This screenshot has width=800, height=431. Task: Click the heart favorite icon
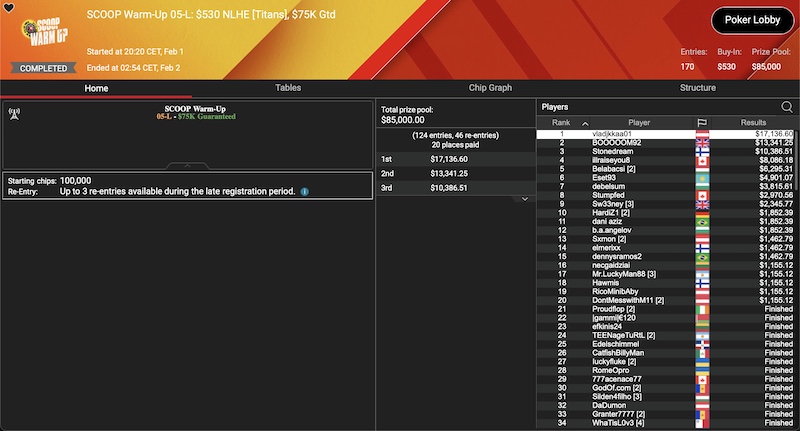point(9,7)
